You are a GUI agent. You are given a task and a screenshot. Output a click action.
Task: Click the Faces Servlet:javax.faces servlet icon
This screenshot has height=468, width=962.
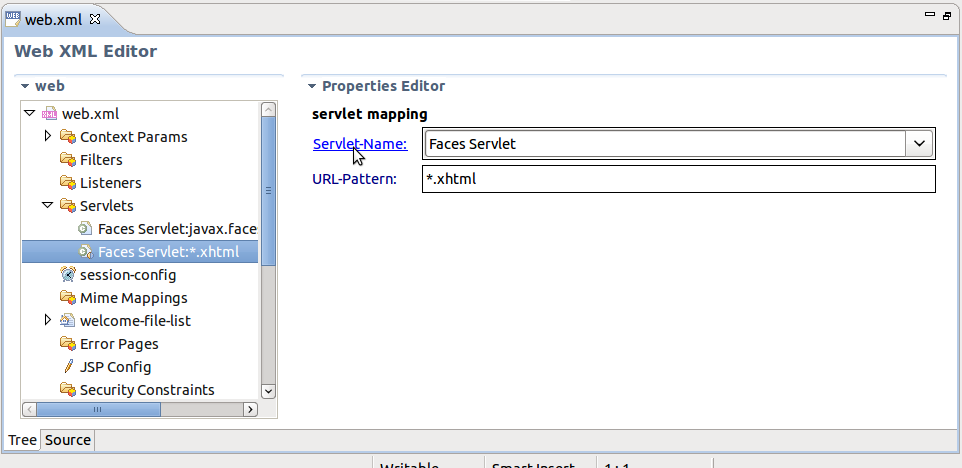coord(85,229)
